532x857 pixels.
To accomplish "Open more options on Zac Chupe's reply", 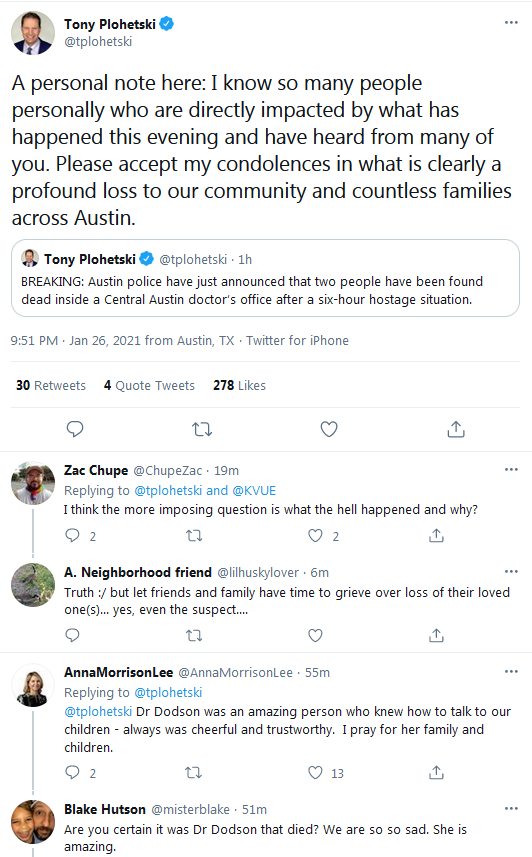I will coord(511,469).
